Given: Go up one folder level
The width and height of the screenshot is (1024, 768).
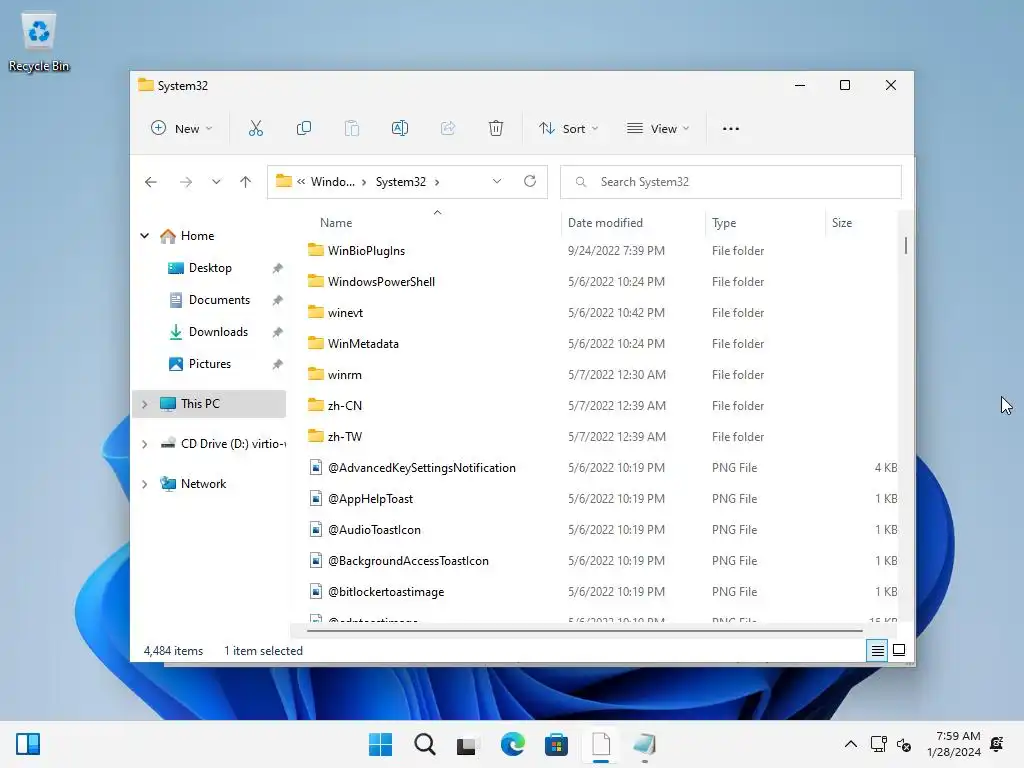Looking at the screenshot, I should [x=246, y=182].
